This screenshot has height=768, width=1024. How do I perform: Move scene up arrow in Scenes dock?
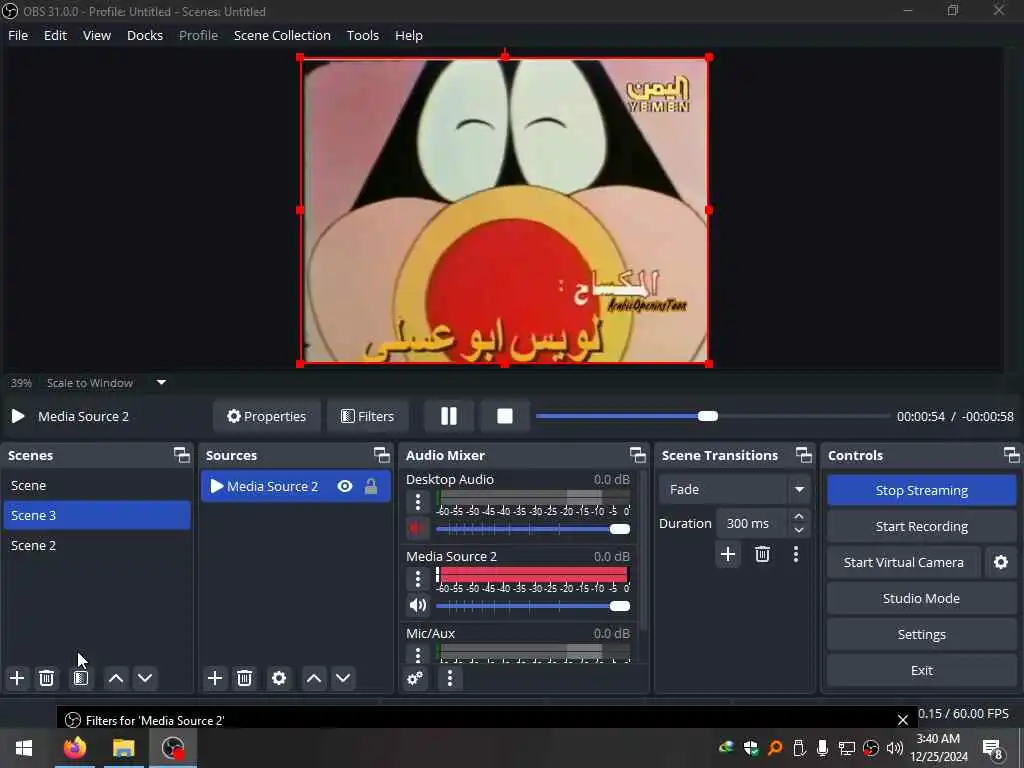click(116, 678)
